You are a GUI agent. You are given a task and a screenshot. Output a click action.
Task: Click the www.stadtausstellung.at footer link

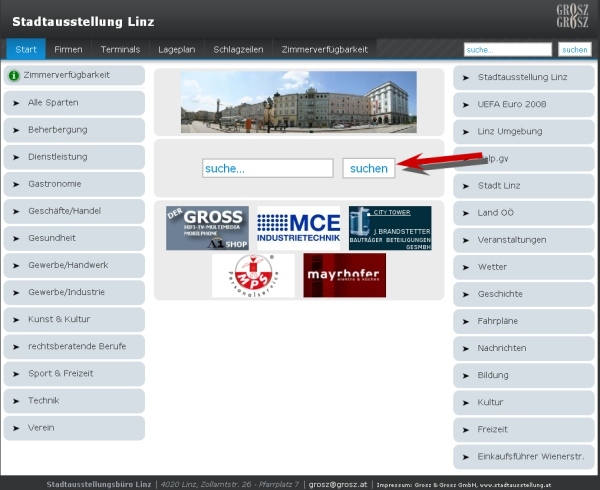[x=515, y=485]
